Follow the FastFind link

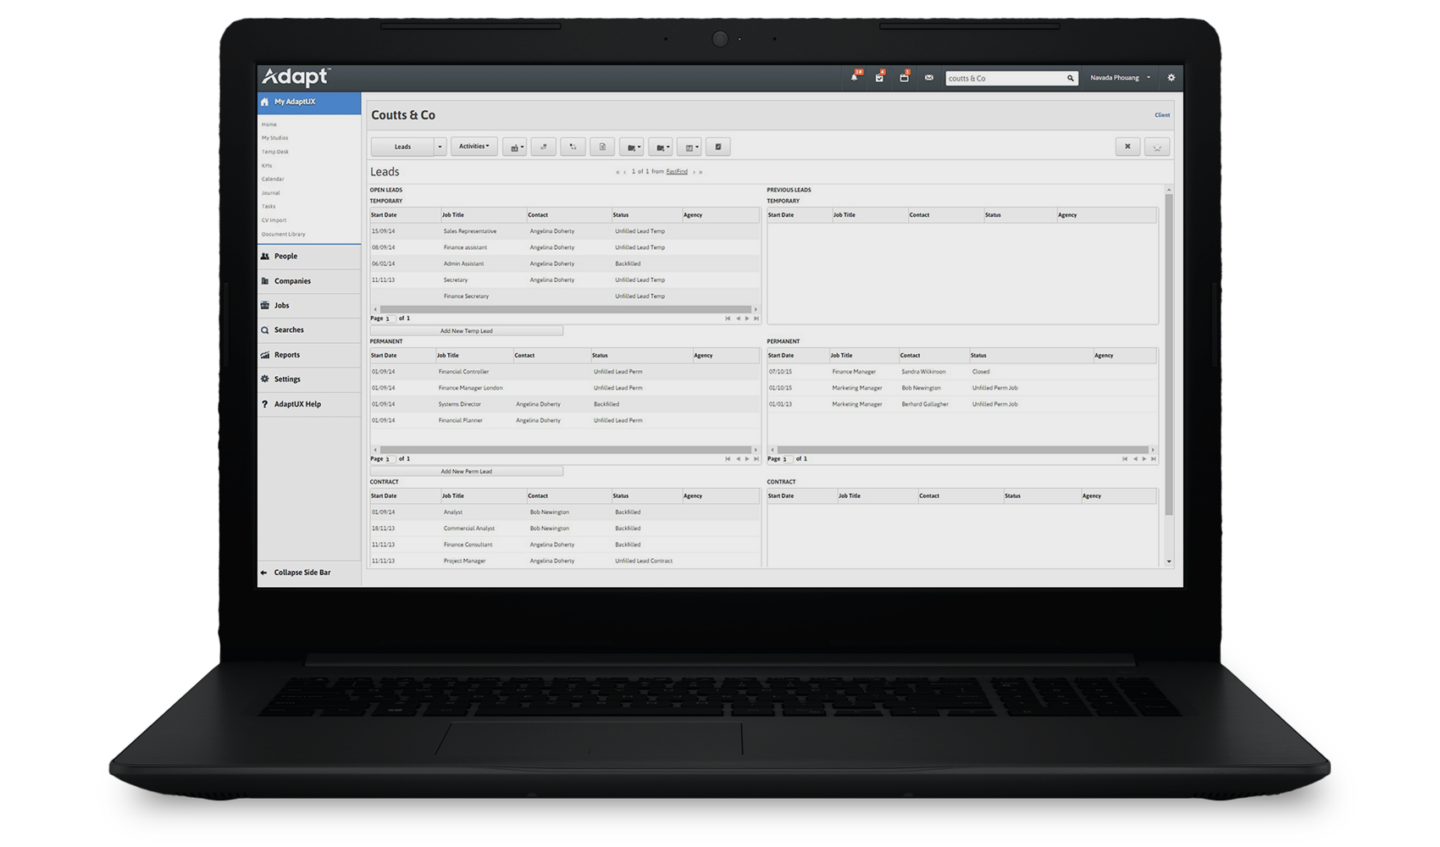tap(677, 172)
